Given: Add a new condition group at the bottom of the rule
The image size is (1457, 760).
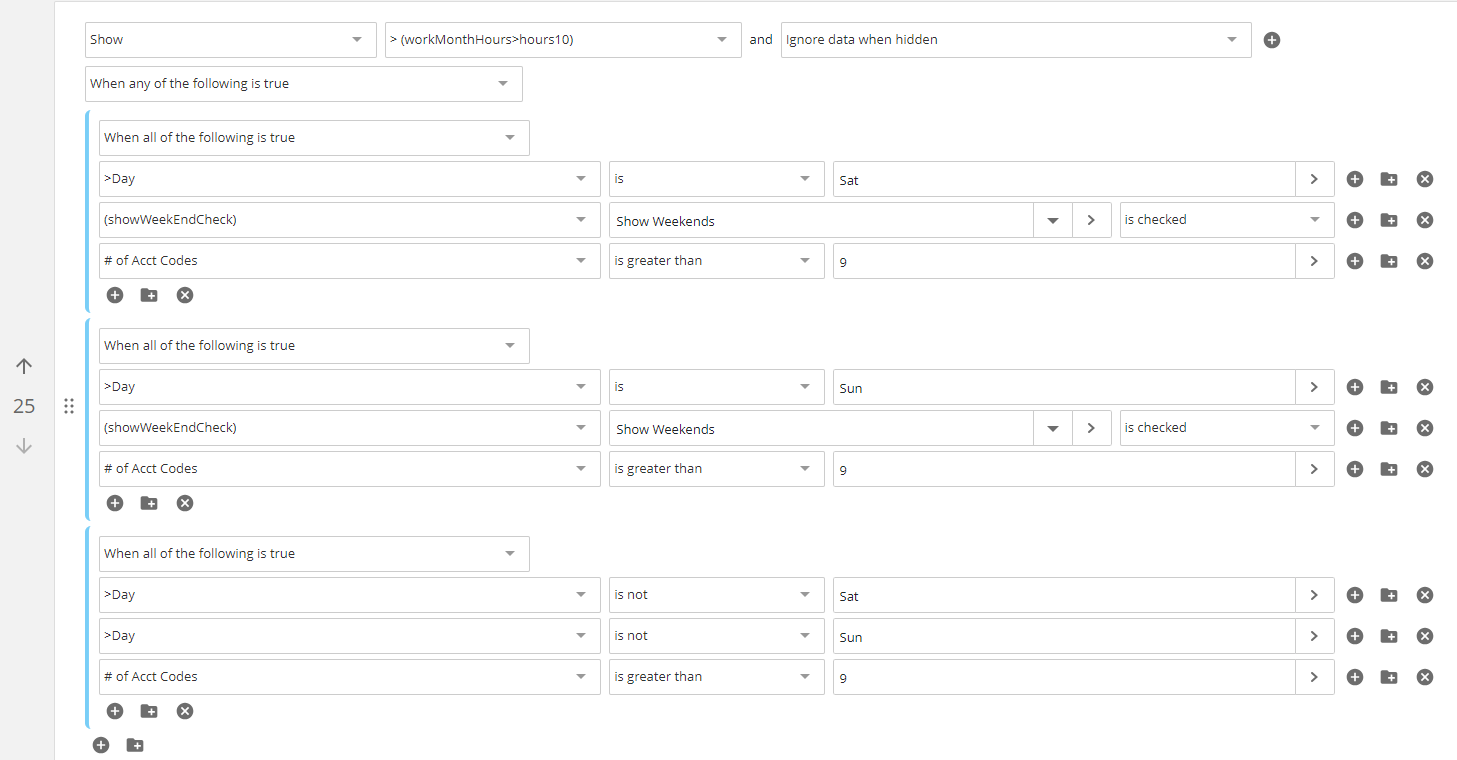Looking at the screenshot, I should [135, 745].
